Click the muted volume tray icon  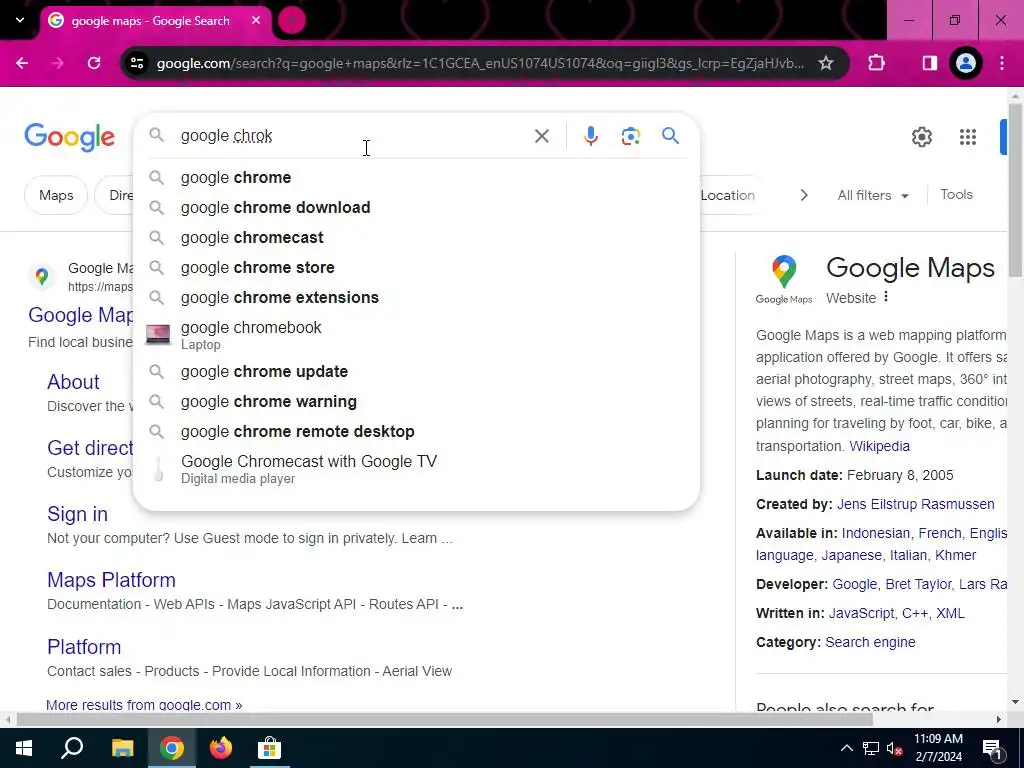pos(895,748)
